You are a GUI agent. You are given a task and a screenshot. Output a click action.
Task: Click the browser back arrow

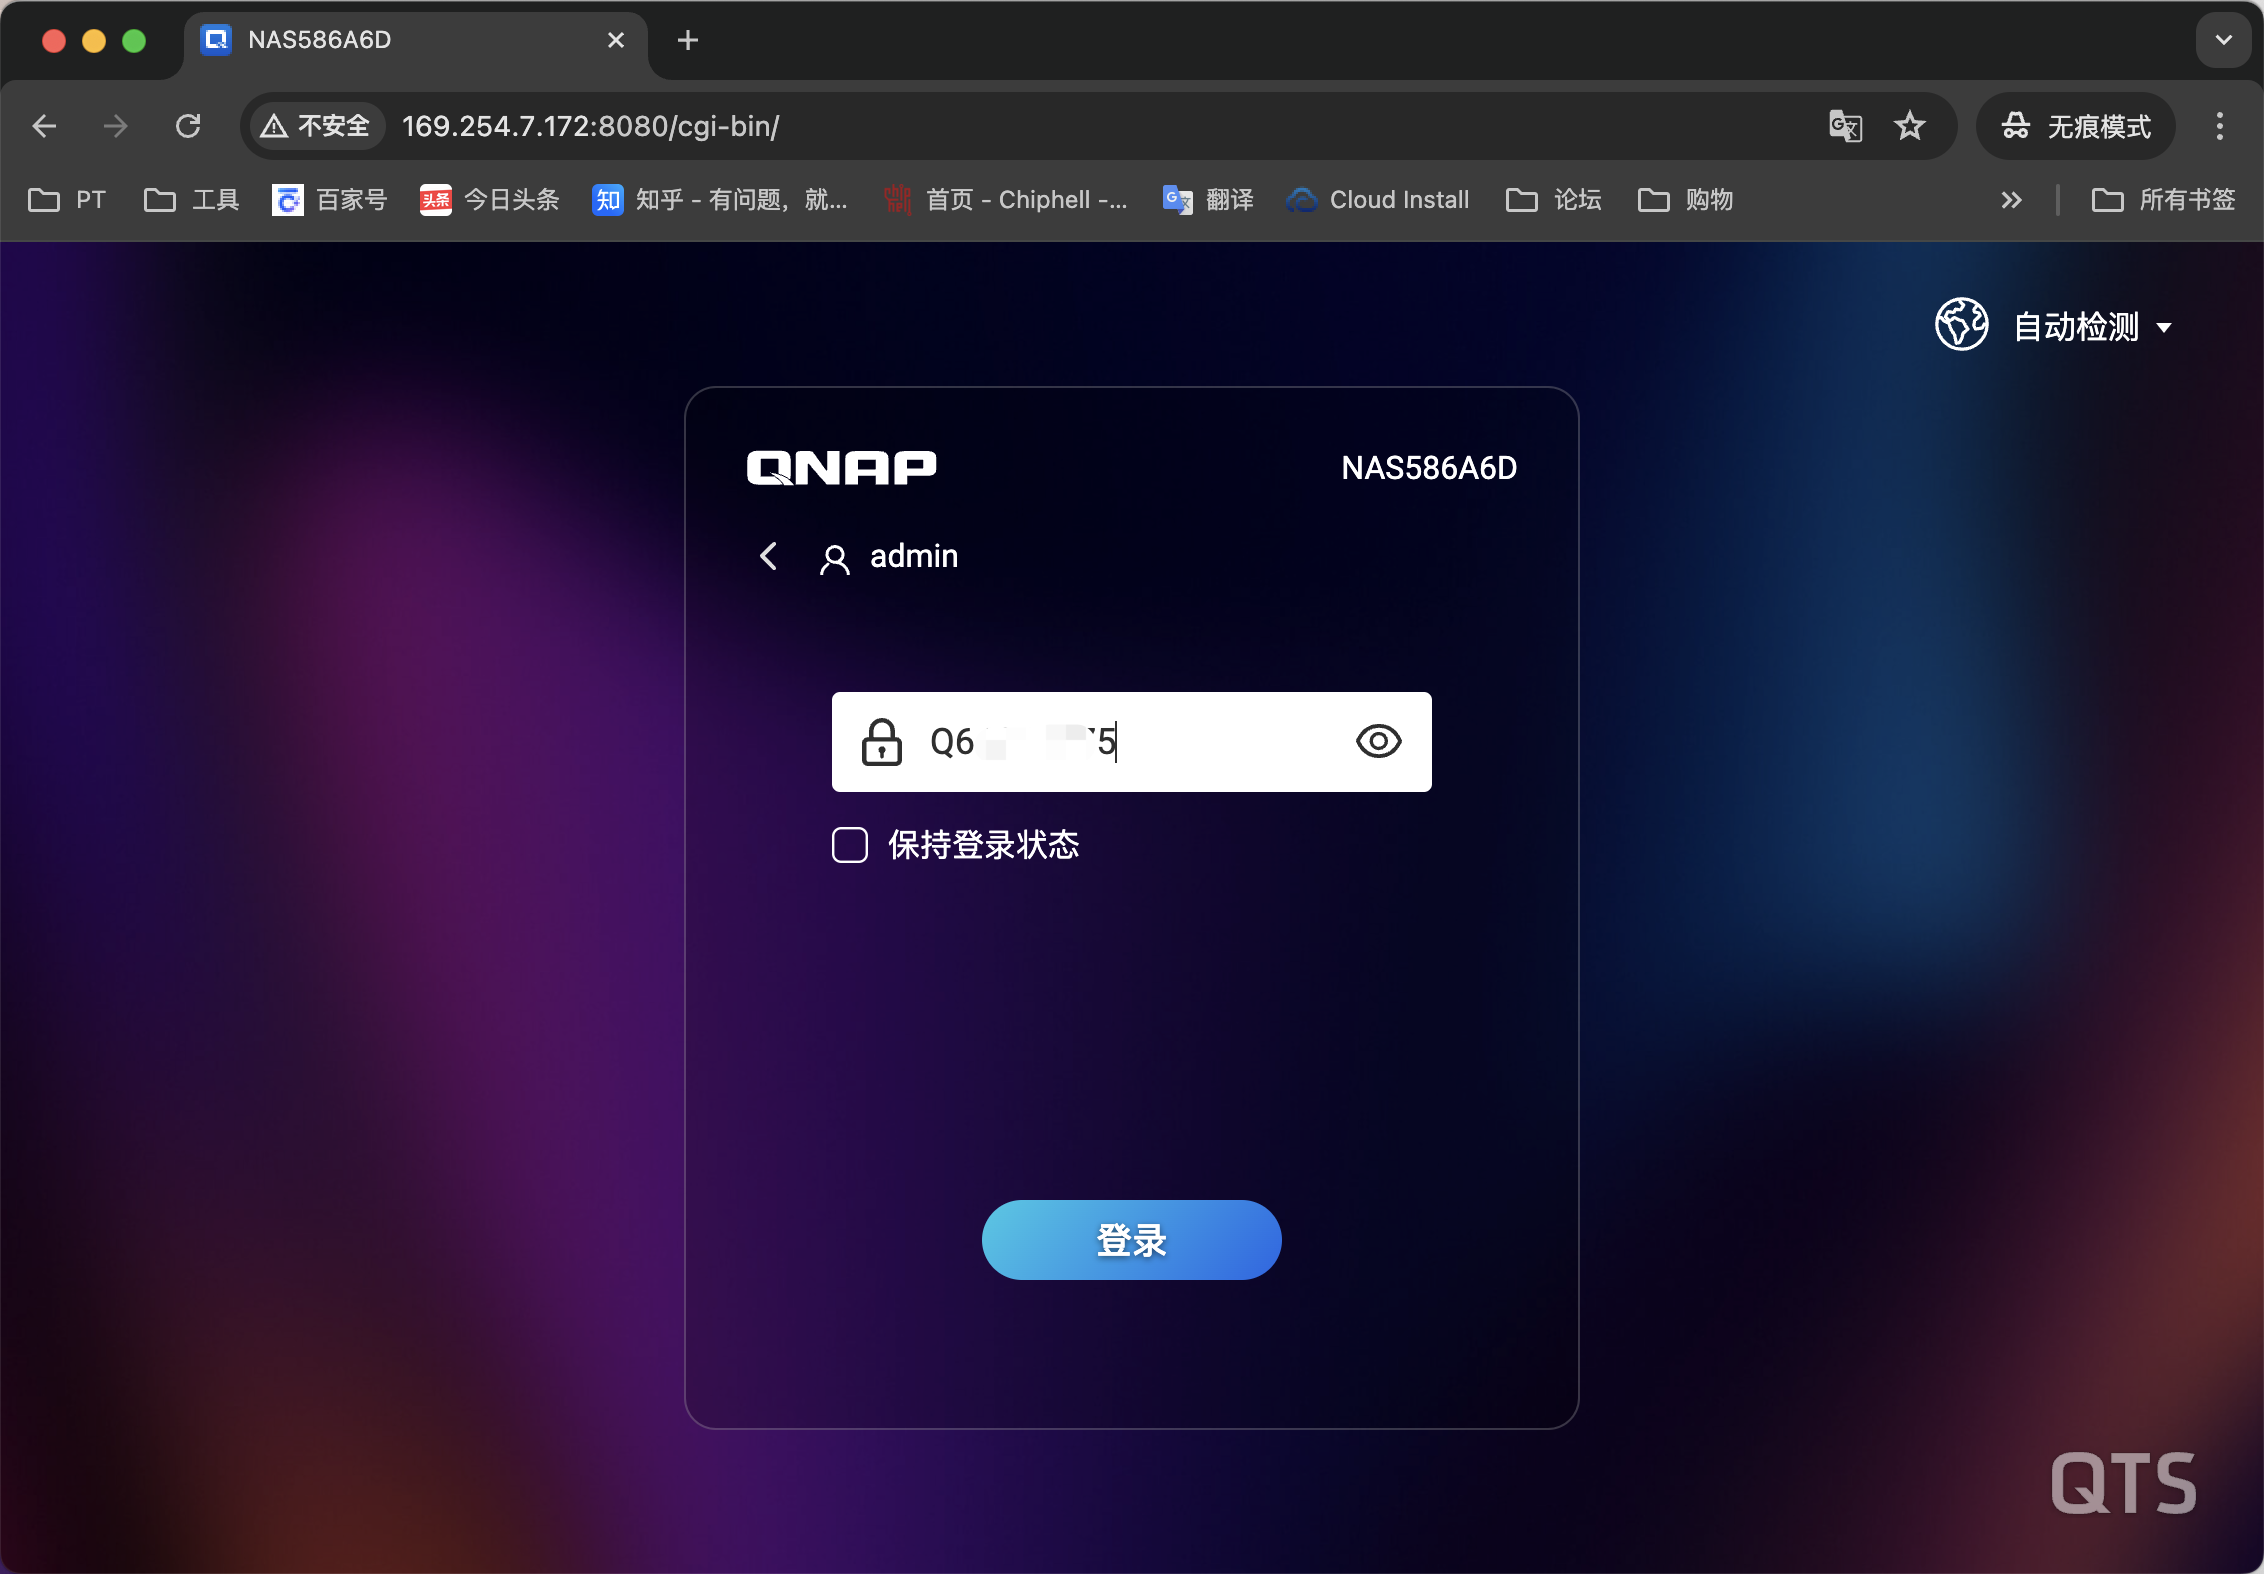pos(44,126)
